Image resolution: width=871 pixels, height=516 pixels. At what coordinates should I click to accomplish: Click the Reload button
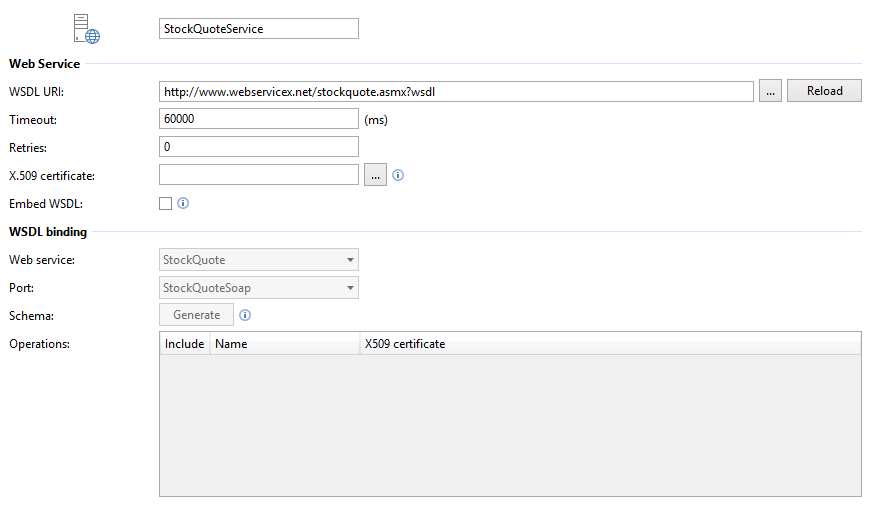coord(824,91)
